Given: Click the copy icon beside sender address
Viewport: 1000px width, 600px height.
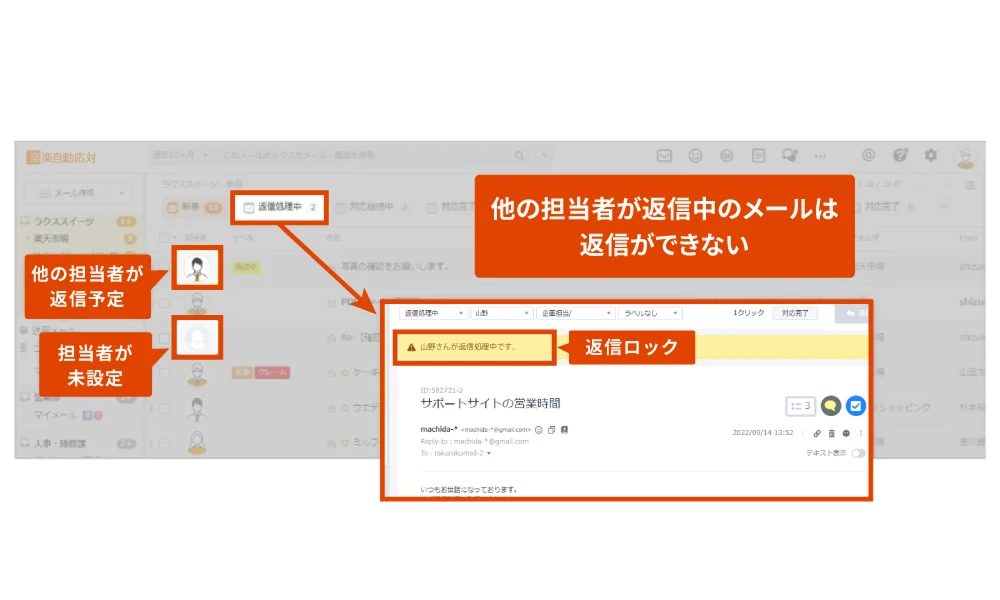Looking at the screenshot, I should pyautogui.click(x=552, y=430).
